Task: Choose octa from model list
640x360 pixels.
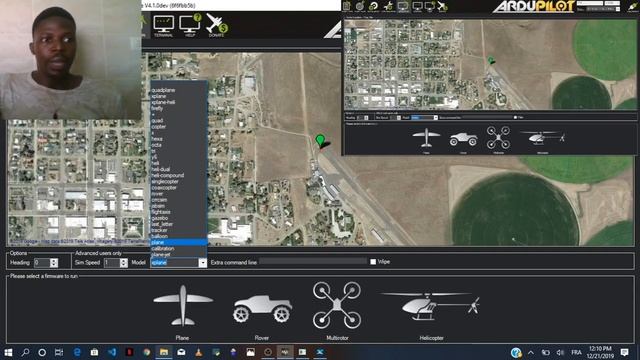Action: click(157, 145)
